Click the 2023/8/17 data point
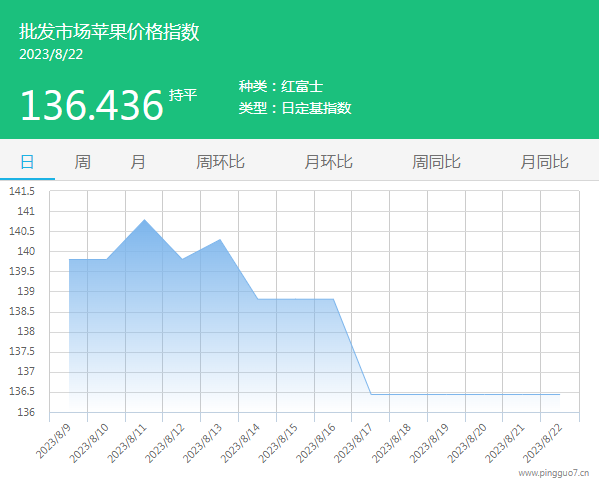 click(x=371, y=394)
